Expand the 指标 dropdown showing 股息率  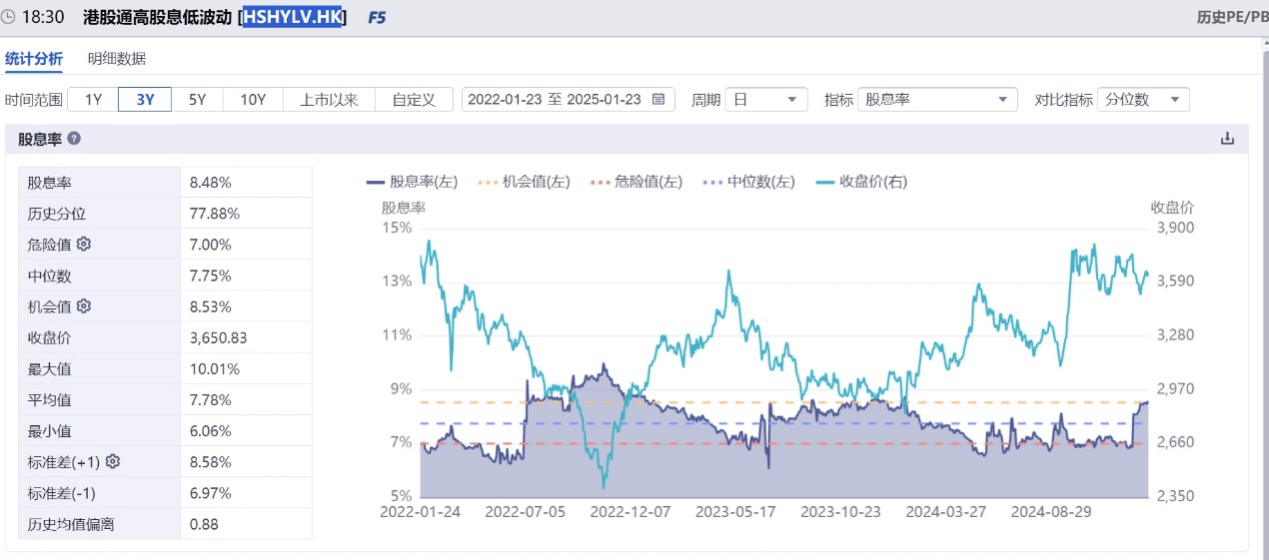coord(937,99)
